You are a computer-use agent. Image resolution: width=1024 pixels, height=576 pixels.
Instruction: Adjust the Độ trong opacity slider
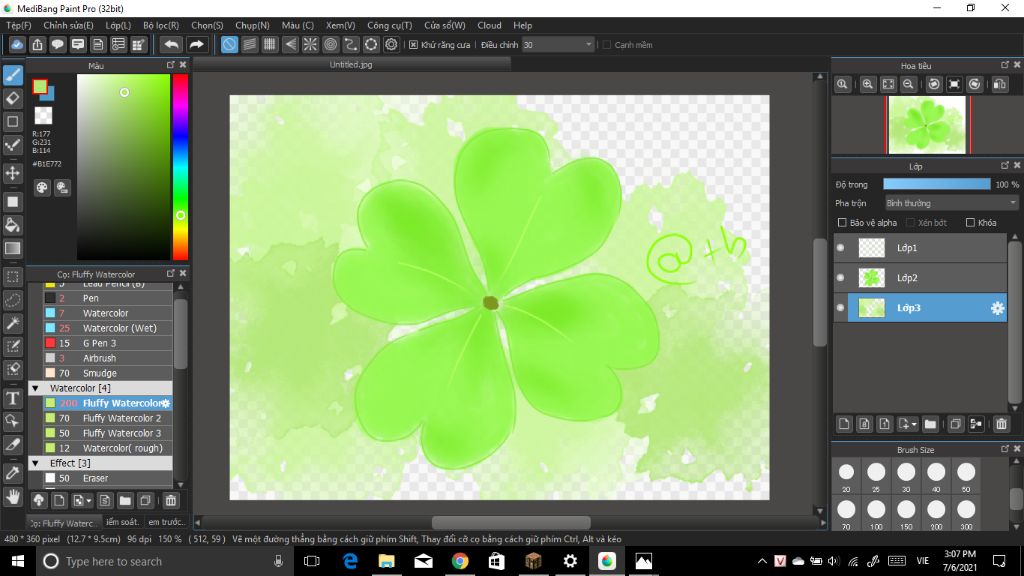click(x=936, y=185)
